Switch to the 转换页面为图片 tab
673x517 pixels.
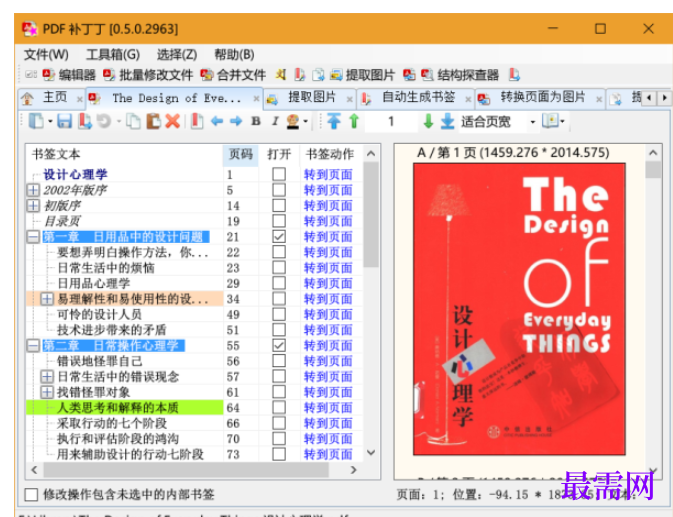(540, 98)
